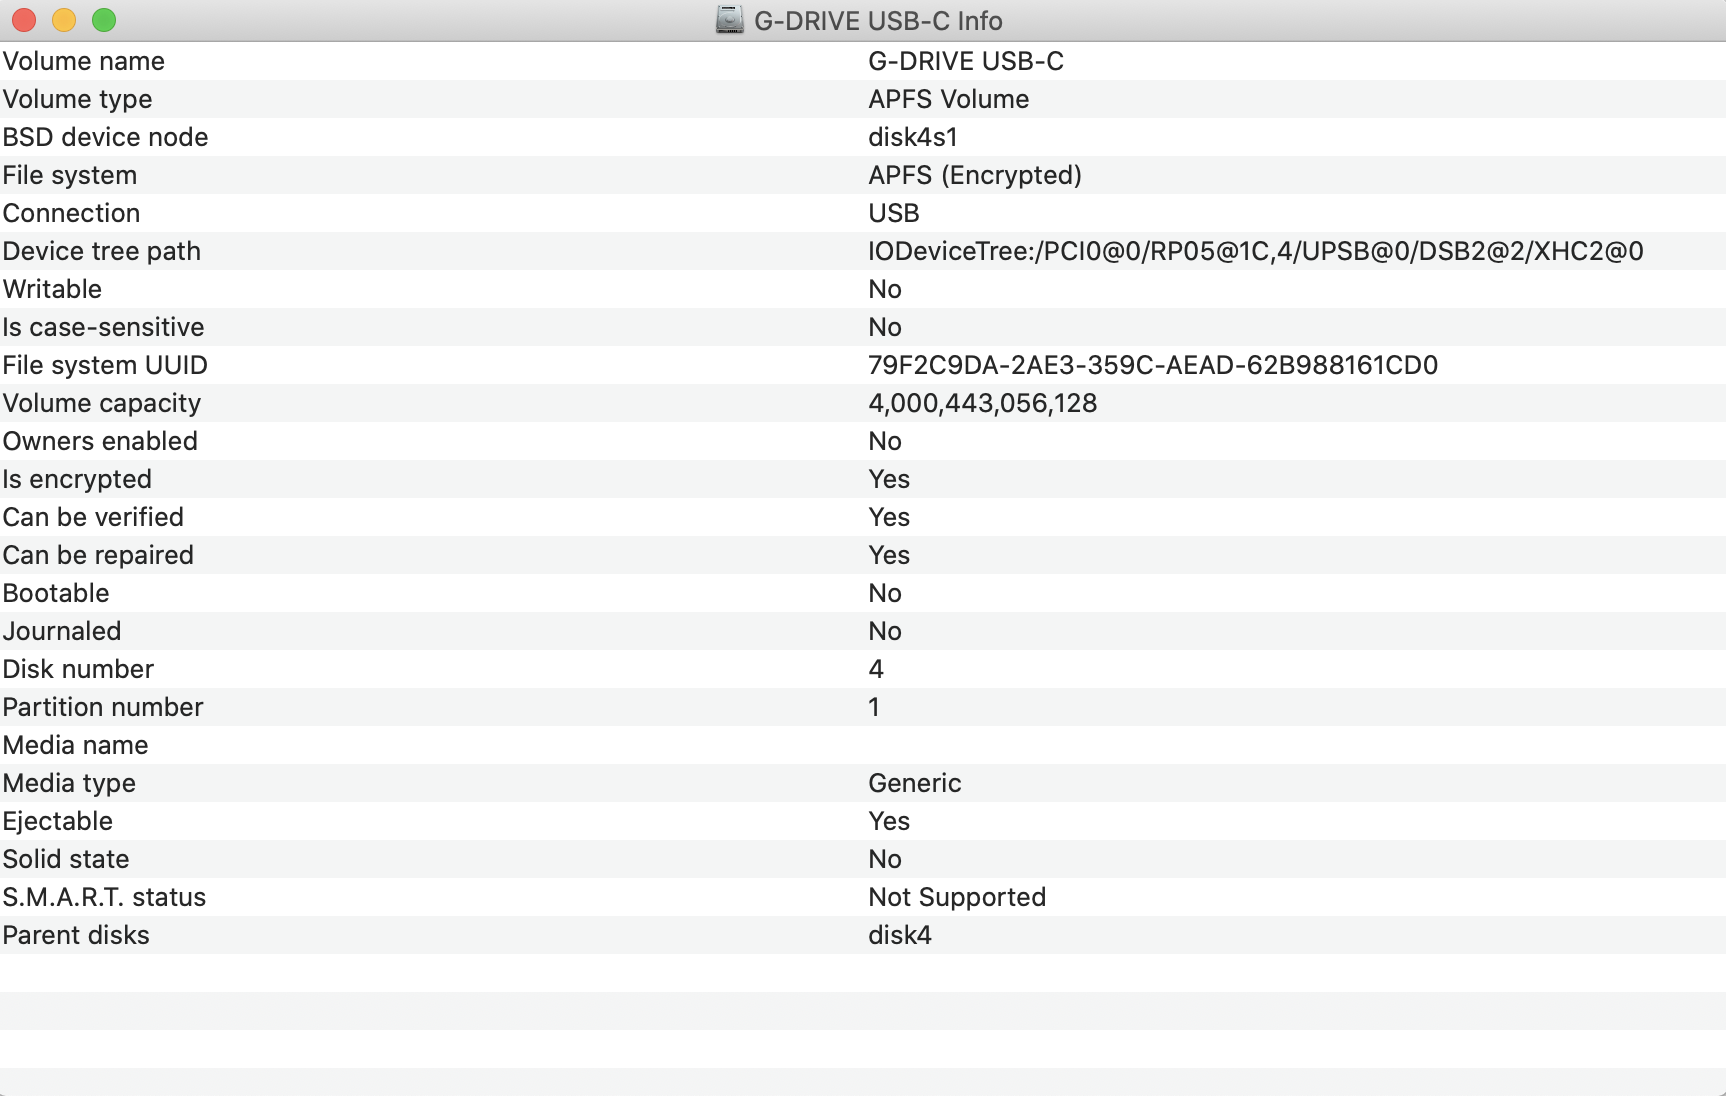Select the 'Device tree path' label
The image size is (1726, 1096).
(x=102, y=251)
